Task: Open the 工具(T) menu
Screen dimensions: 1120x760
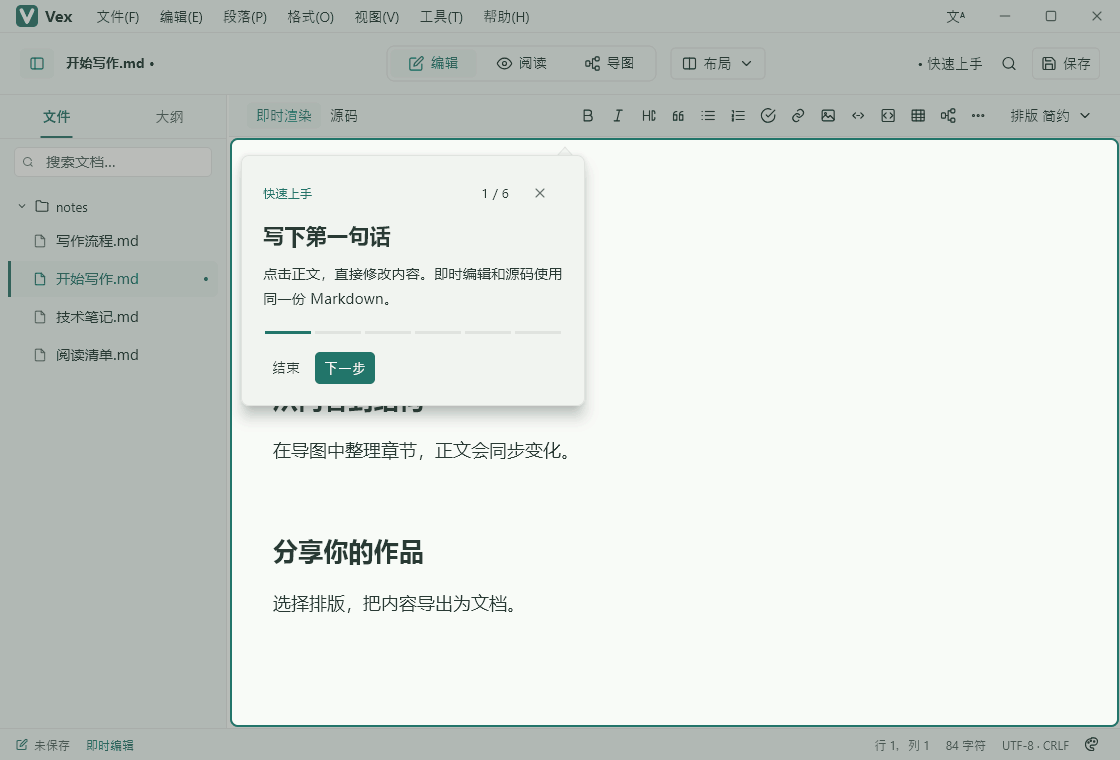Action: coord(441,16)
